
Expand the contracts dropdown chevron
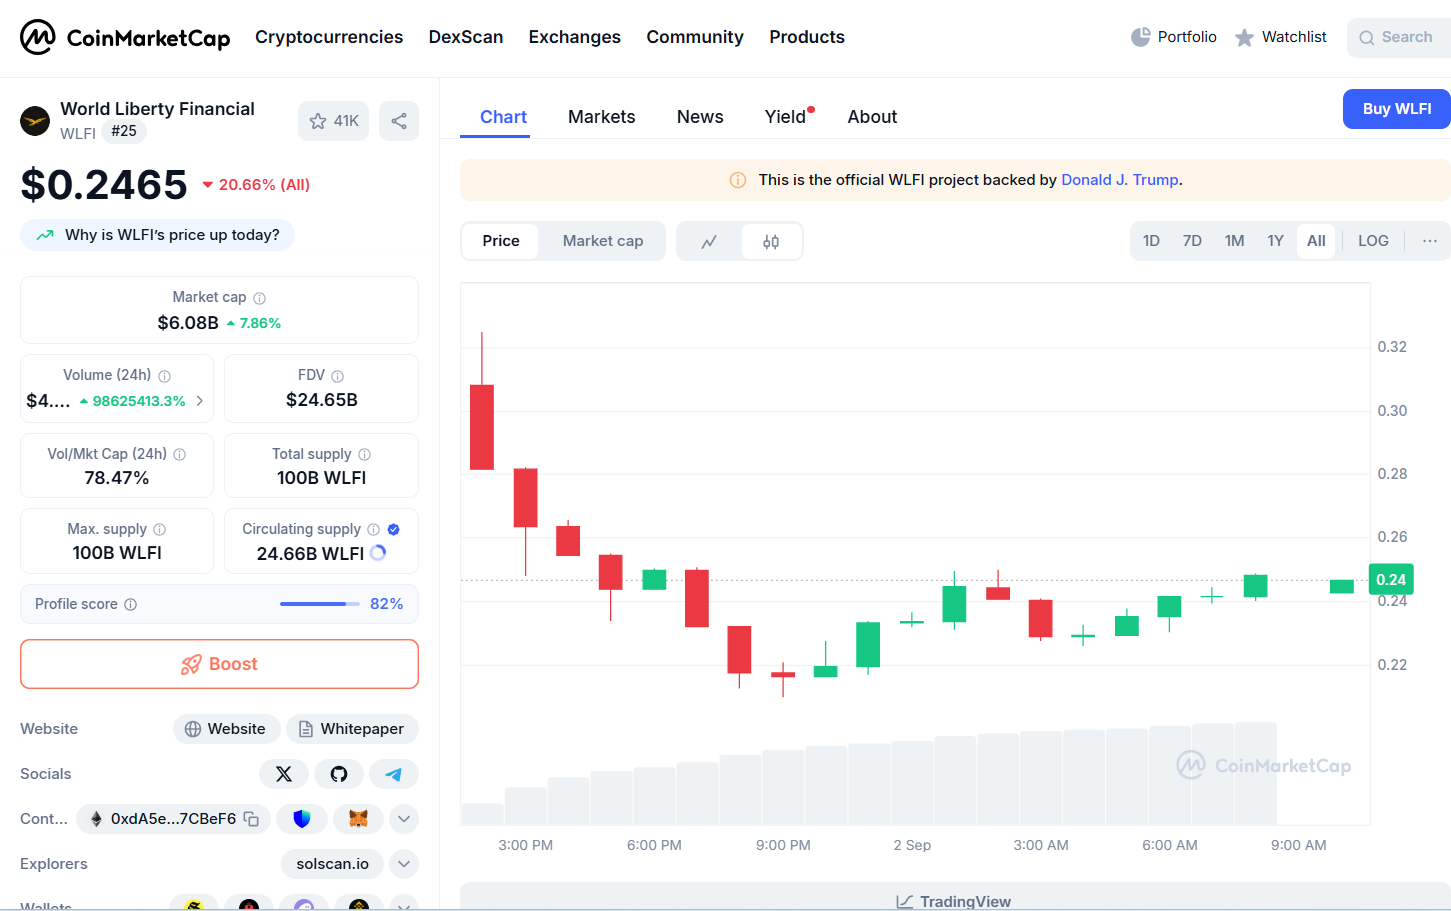(404, 819)
